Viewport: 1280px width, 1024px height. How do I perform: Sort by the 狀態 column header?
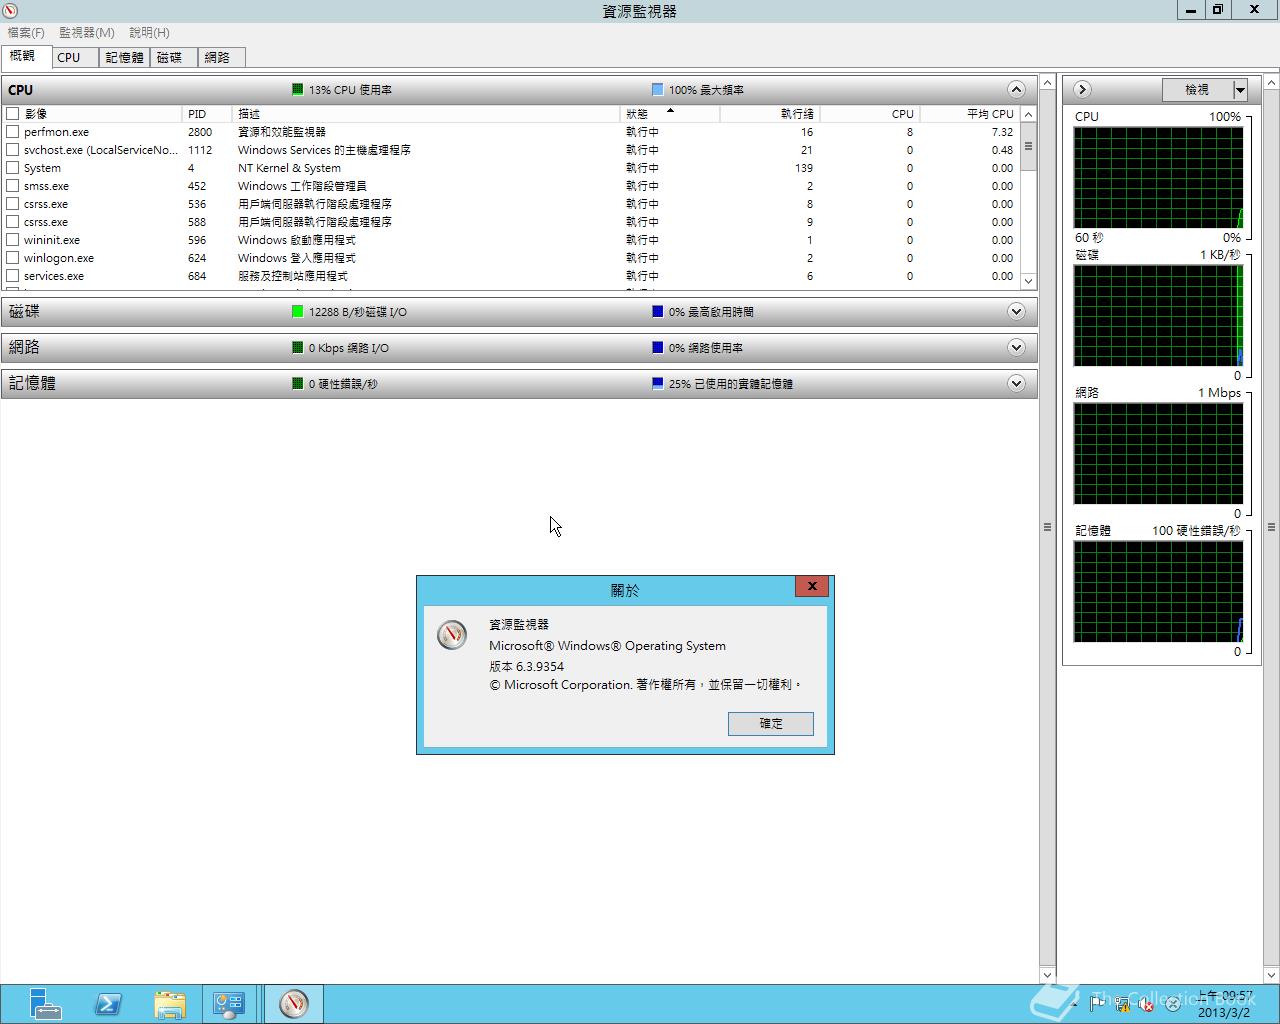669,114
